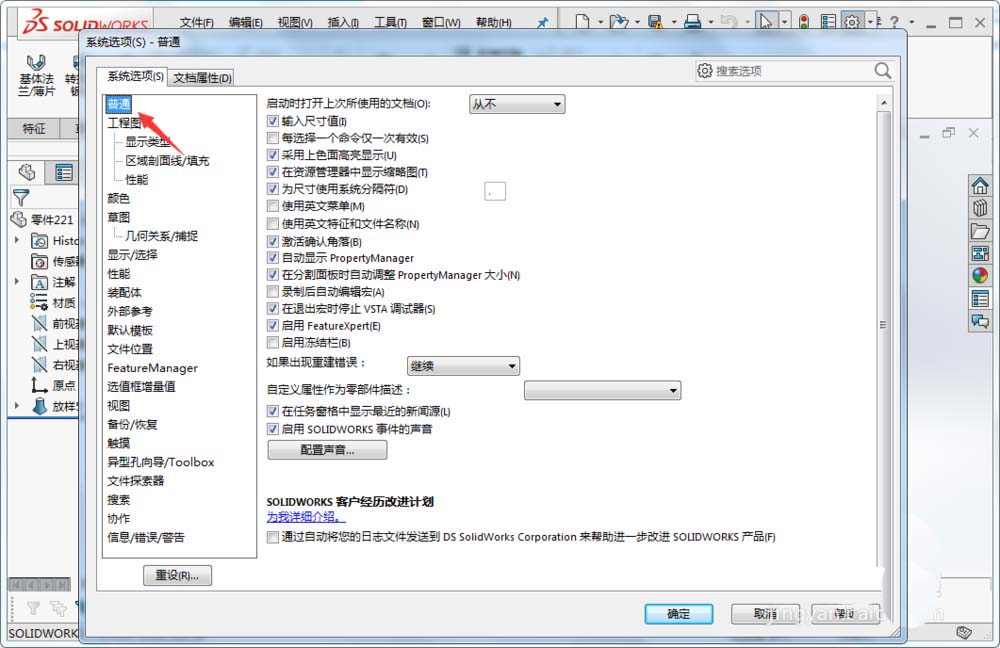Click the filter funnel icon in feature tree
Image resolution: width=1000 pixels, height=648 pixels.
(x=21, y=198)
